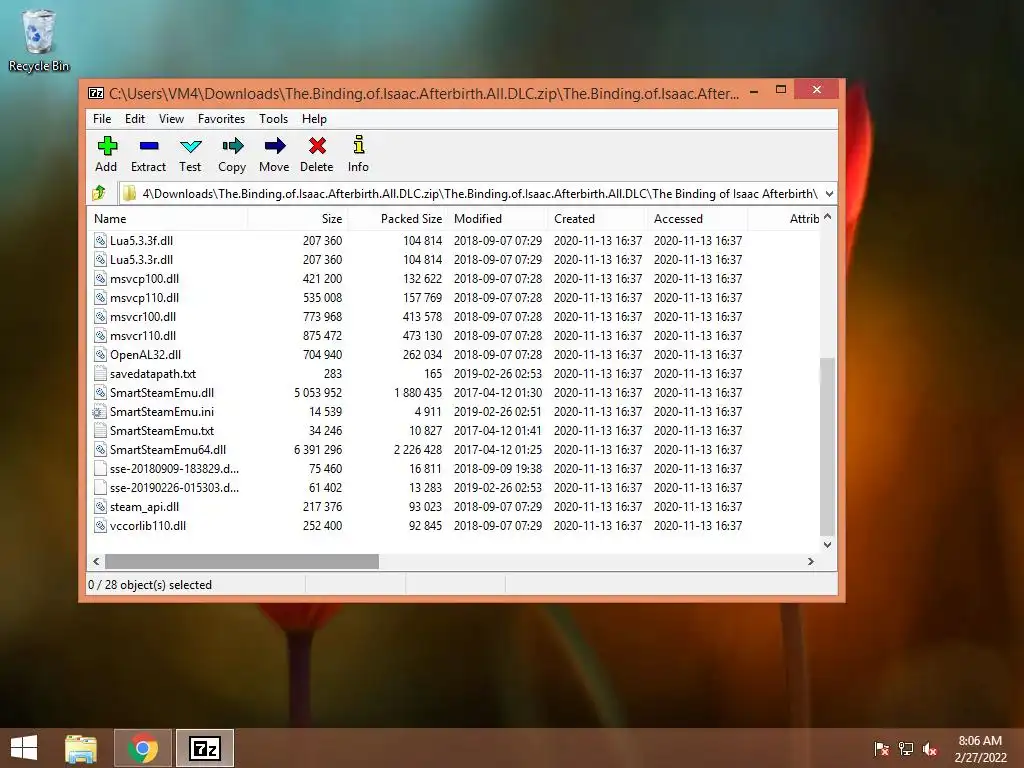Sort files by Size column
Screen dimensions: 1024x768
pyautogui.click(x=298, y=219)
